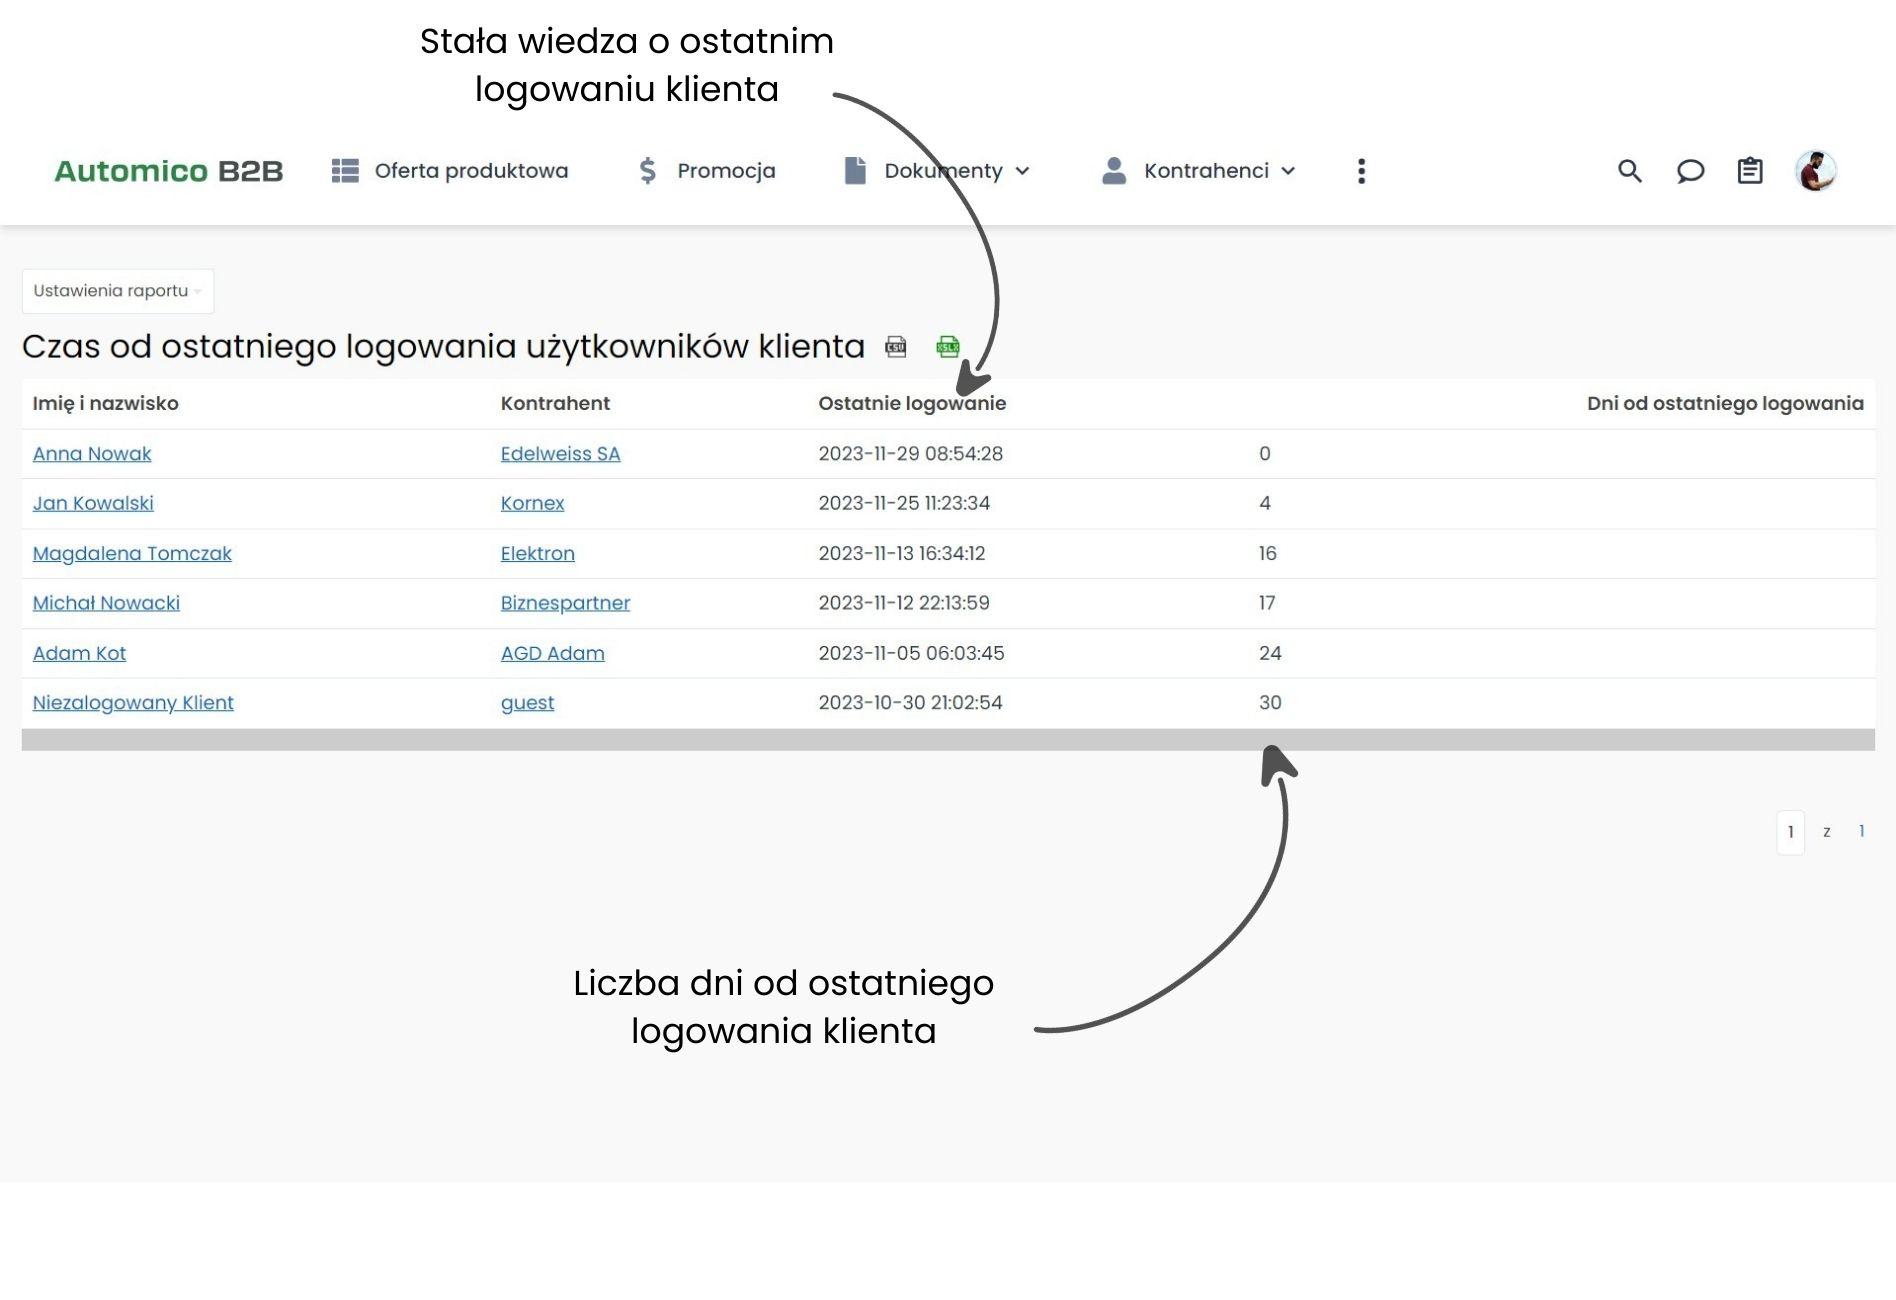Export report as CSV file

pos(896,347)
